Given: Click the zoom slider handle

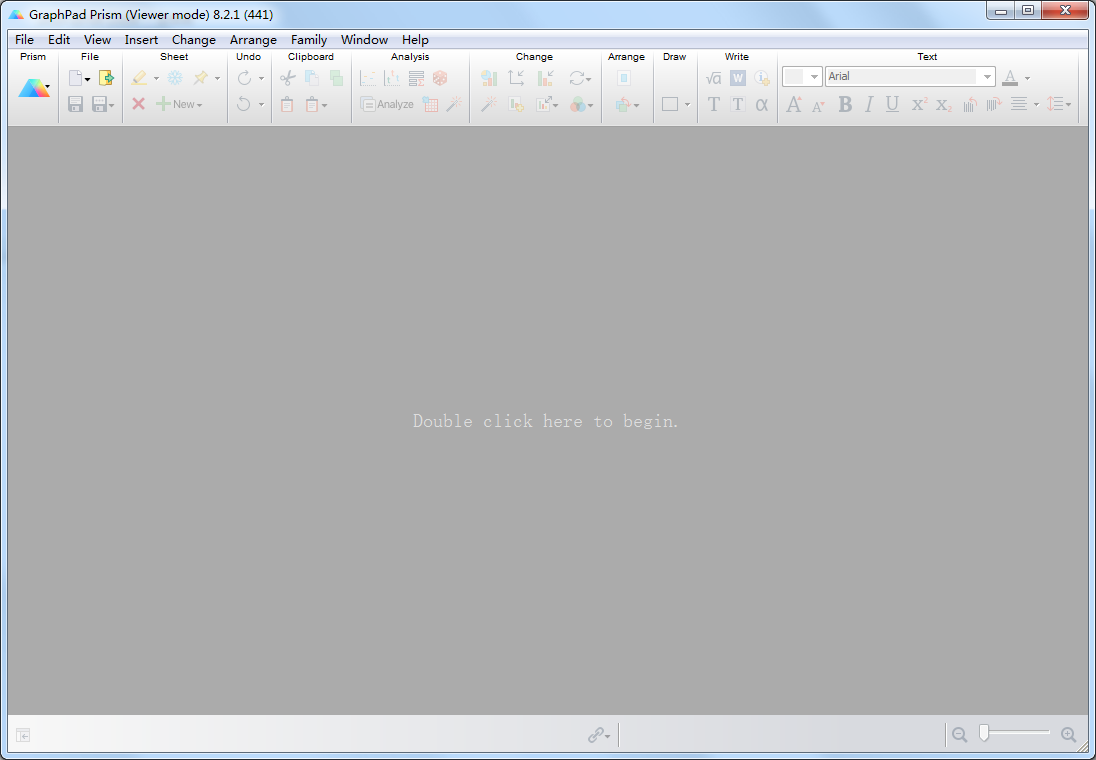Looking at the screenshot, I should point(984,733).
